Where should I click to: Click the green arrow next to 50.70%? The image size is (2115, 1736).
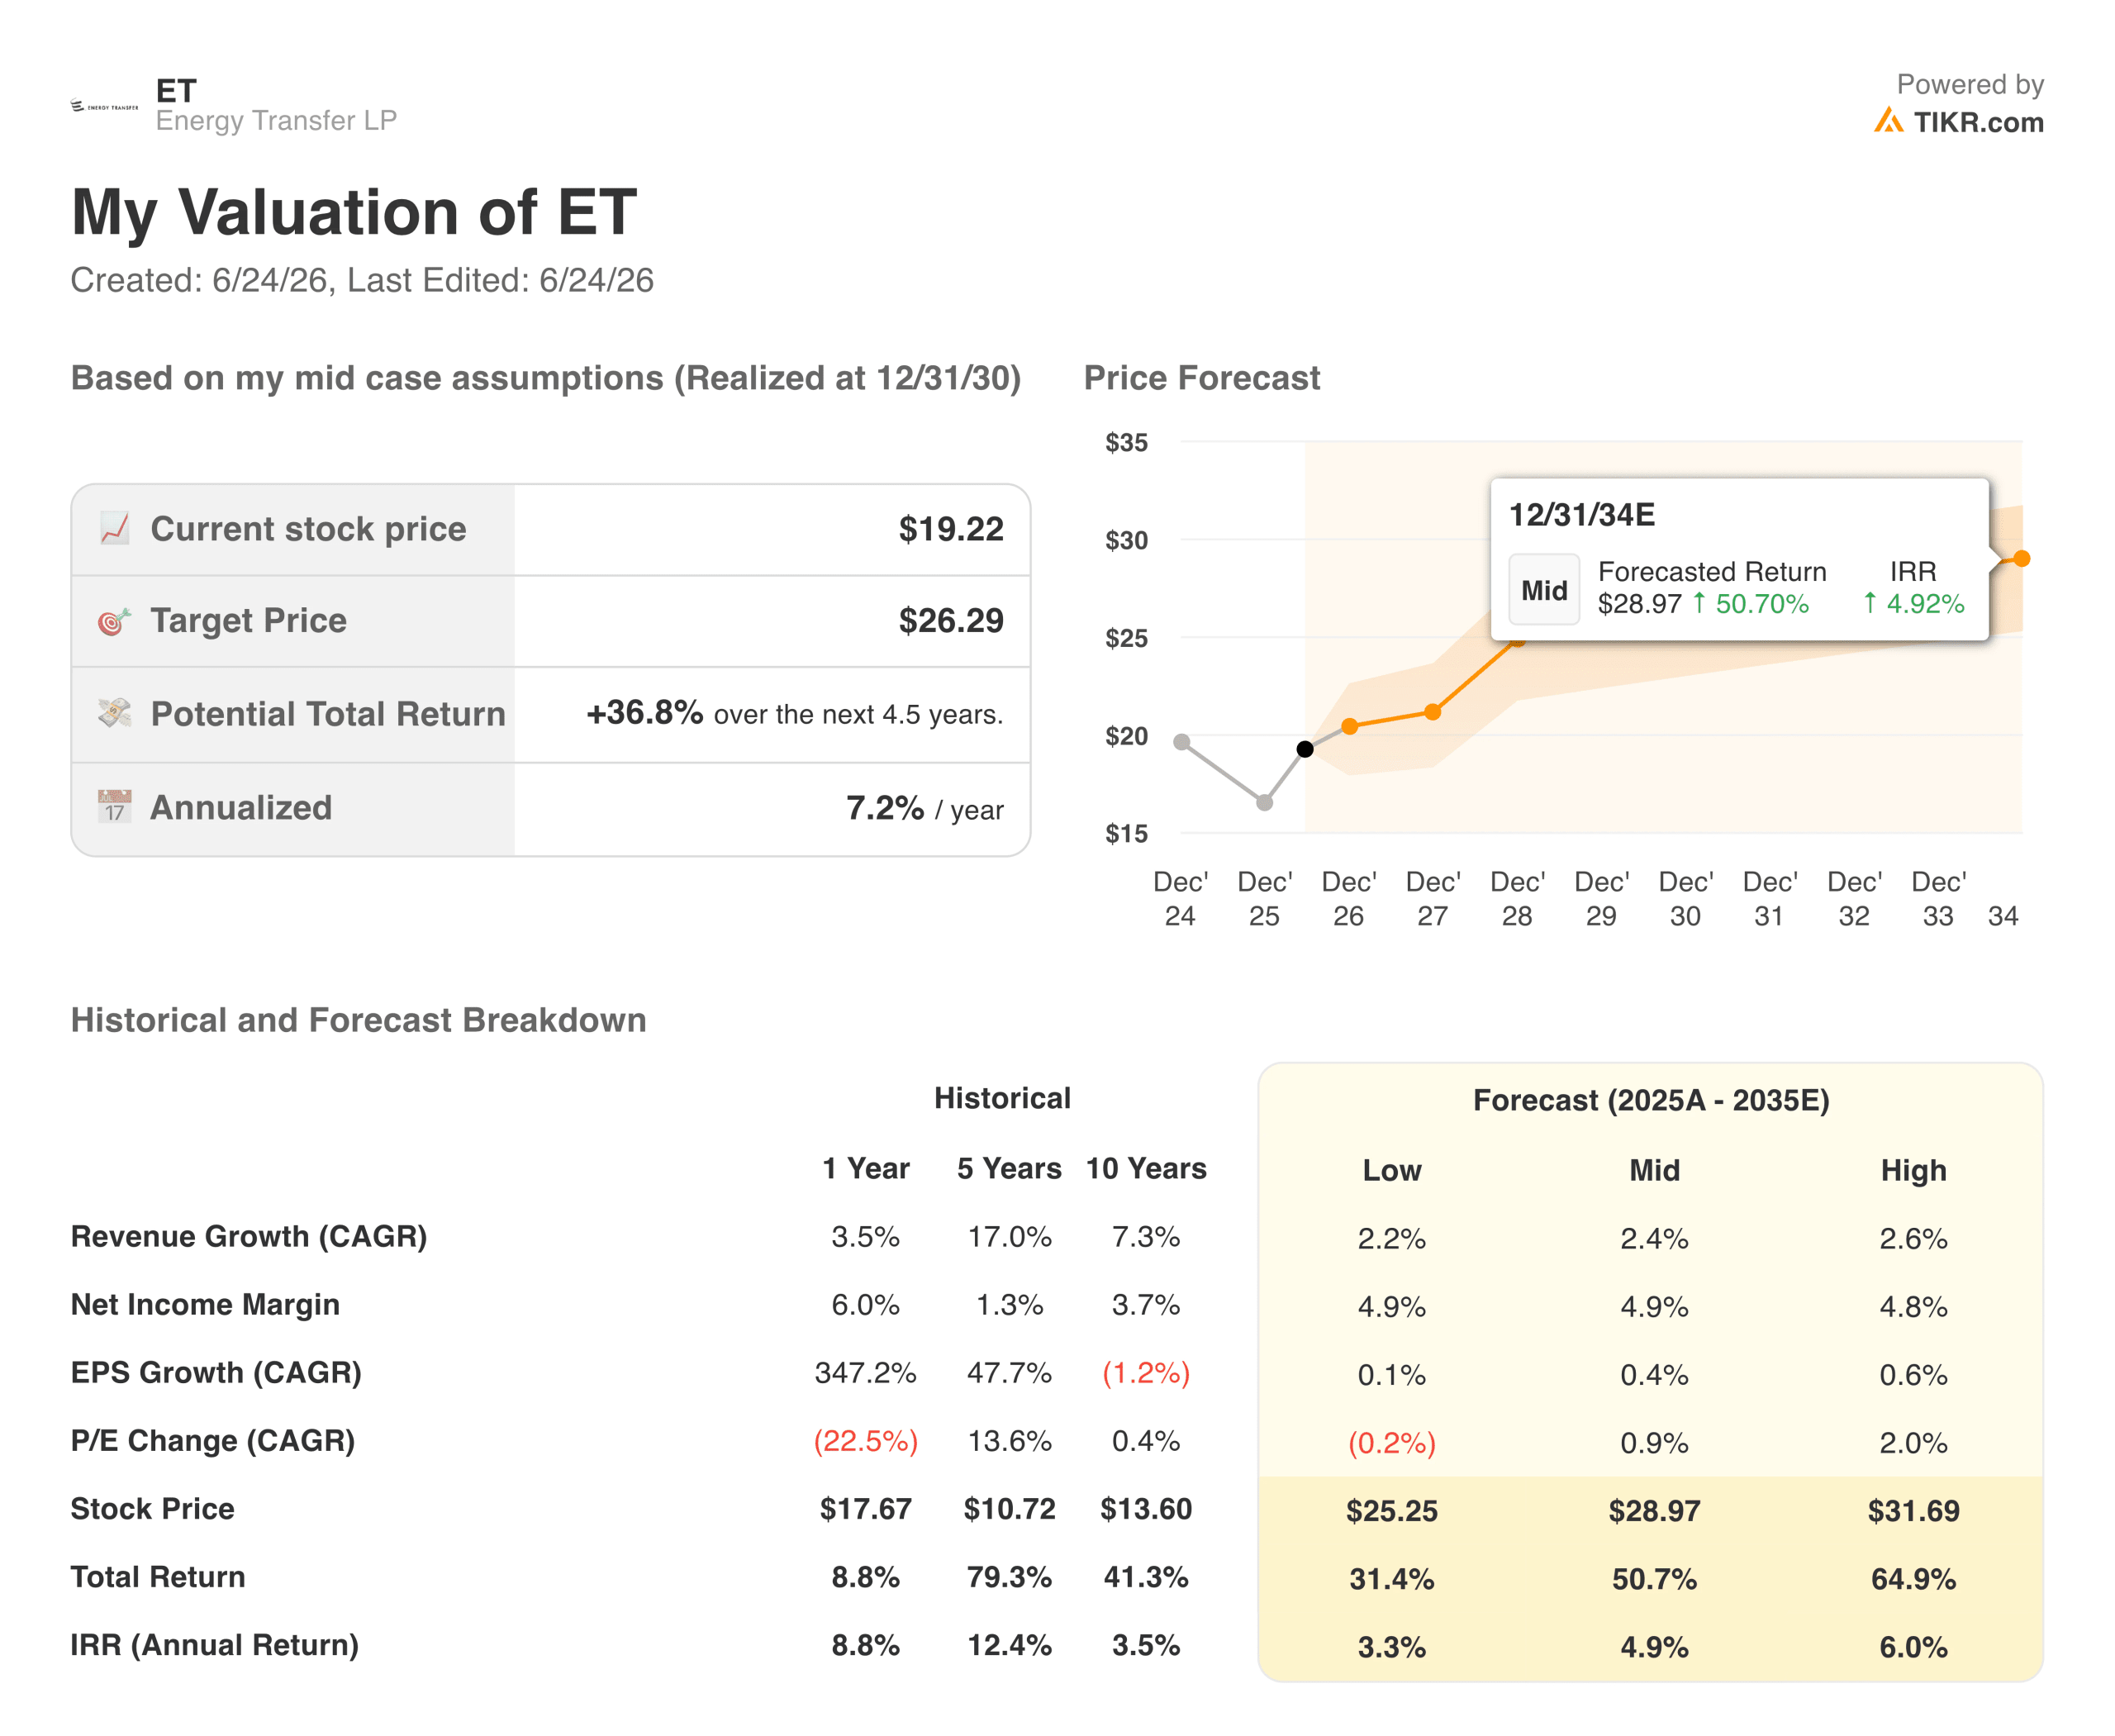(x=1699, y=603)
